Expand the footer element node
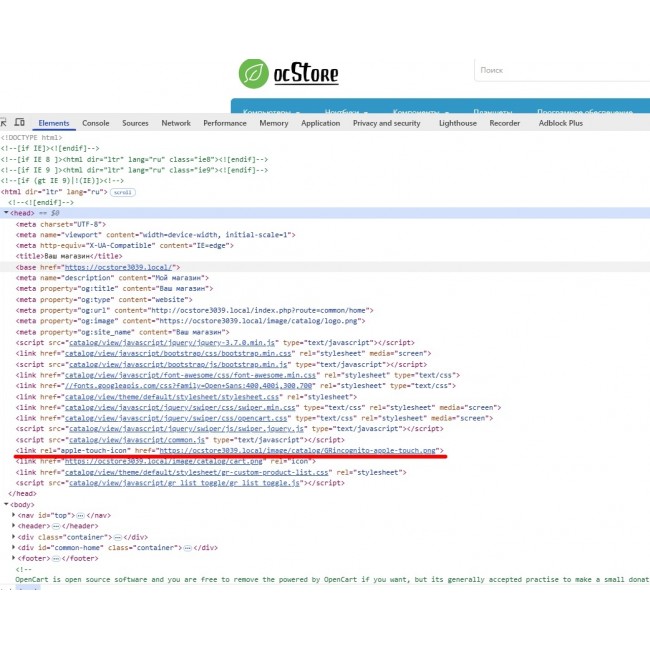This screenshot has height=650, width=650. (14, 559)
